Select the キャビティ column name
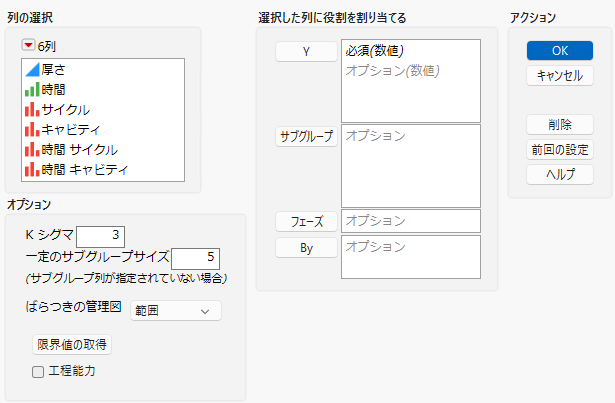Image resolution: width=615 pixels, height=403 pixels. click(x=71, y=129)
